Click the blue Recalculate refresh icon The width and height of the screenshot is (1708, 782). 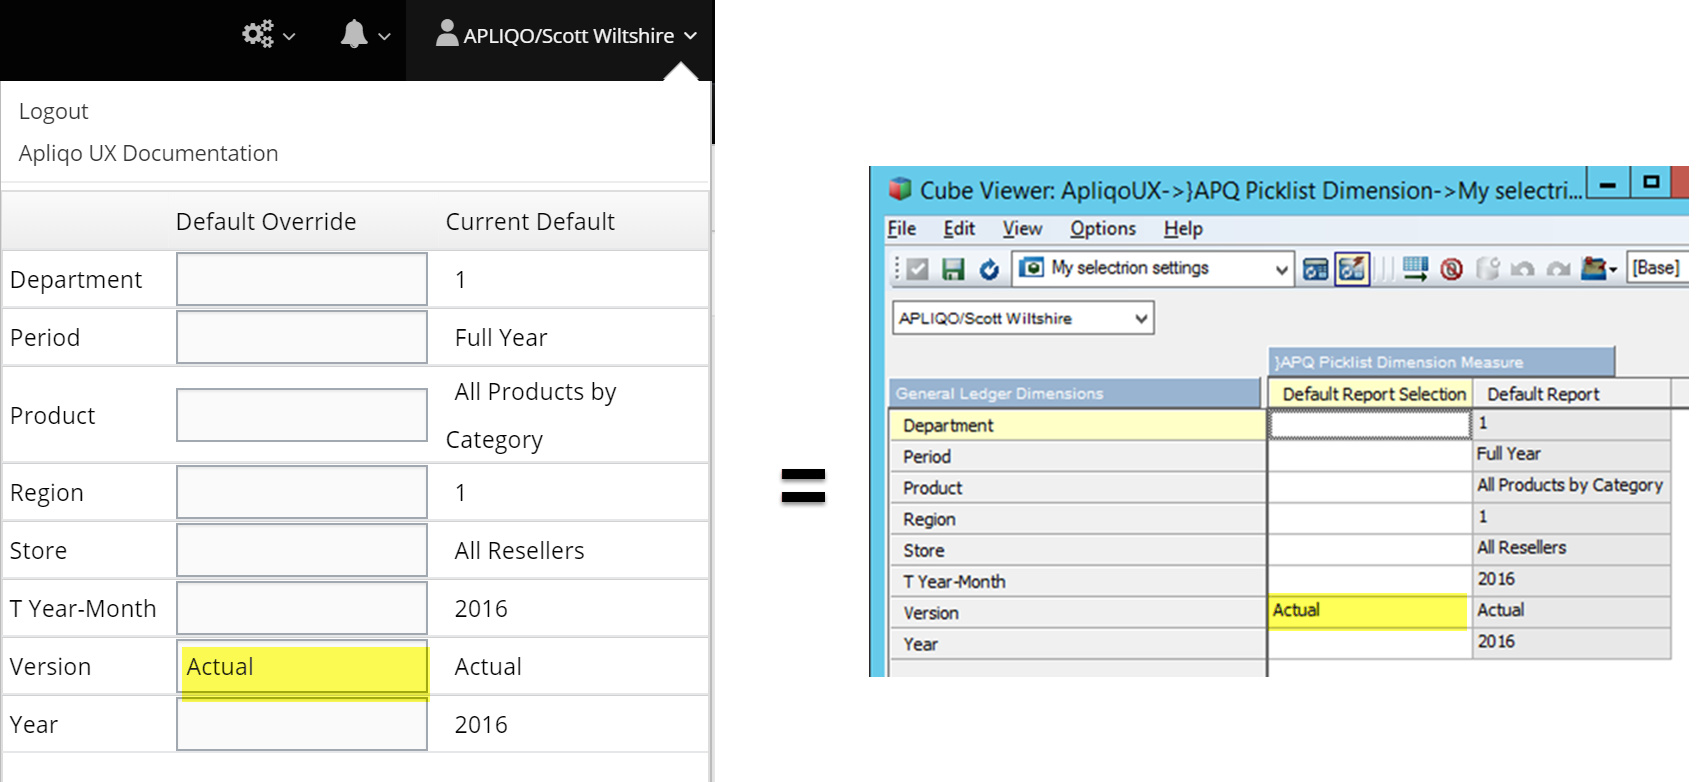click(989, 269)
